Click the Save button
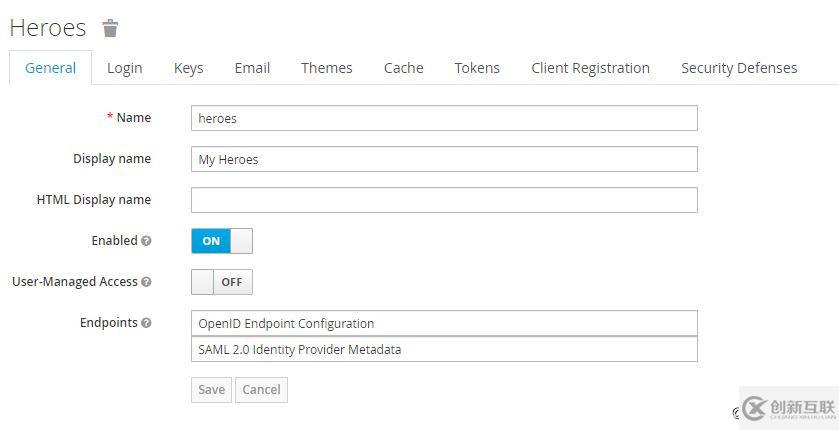 tap(211, 389)
